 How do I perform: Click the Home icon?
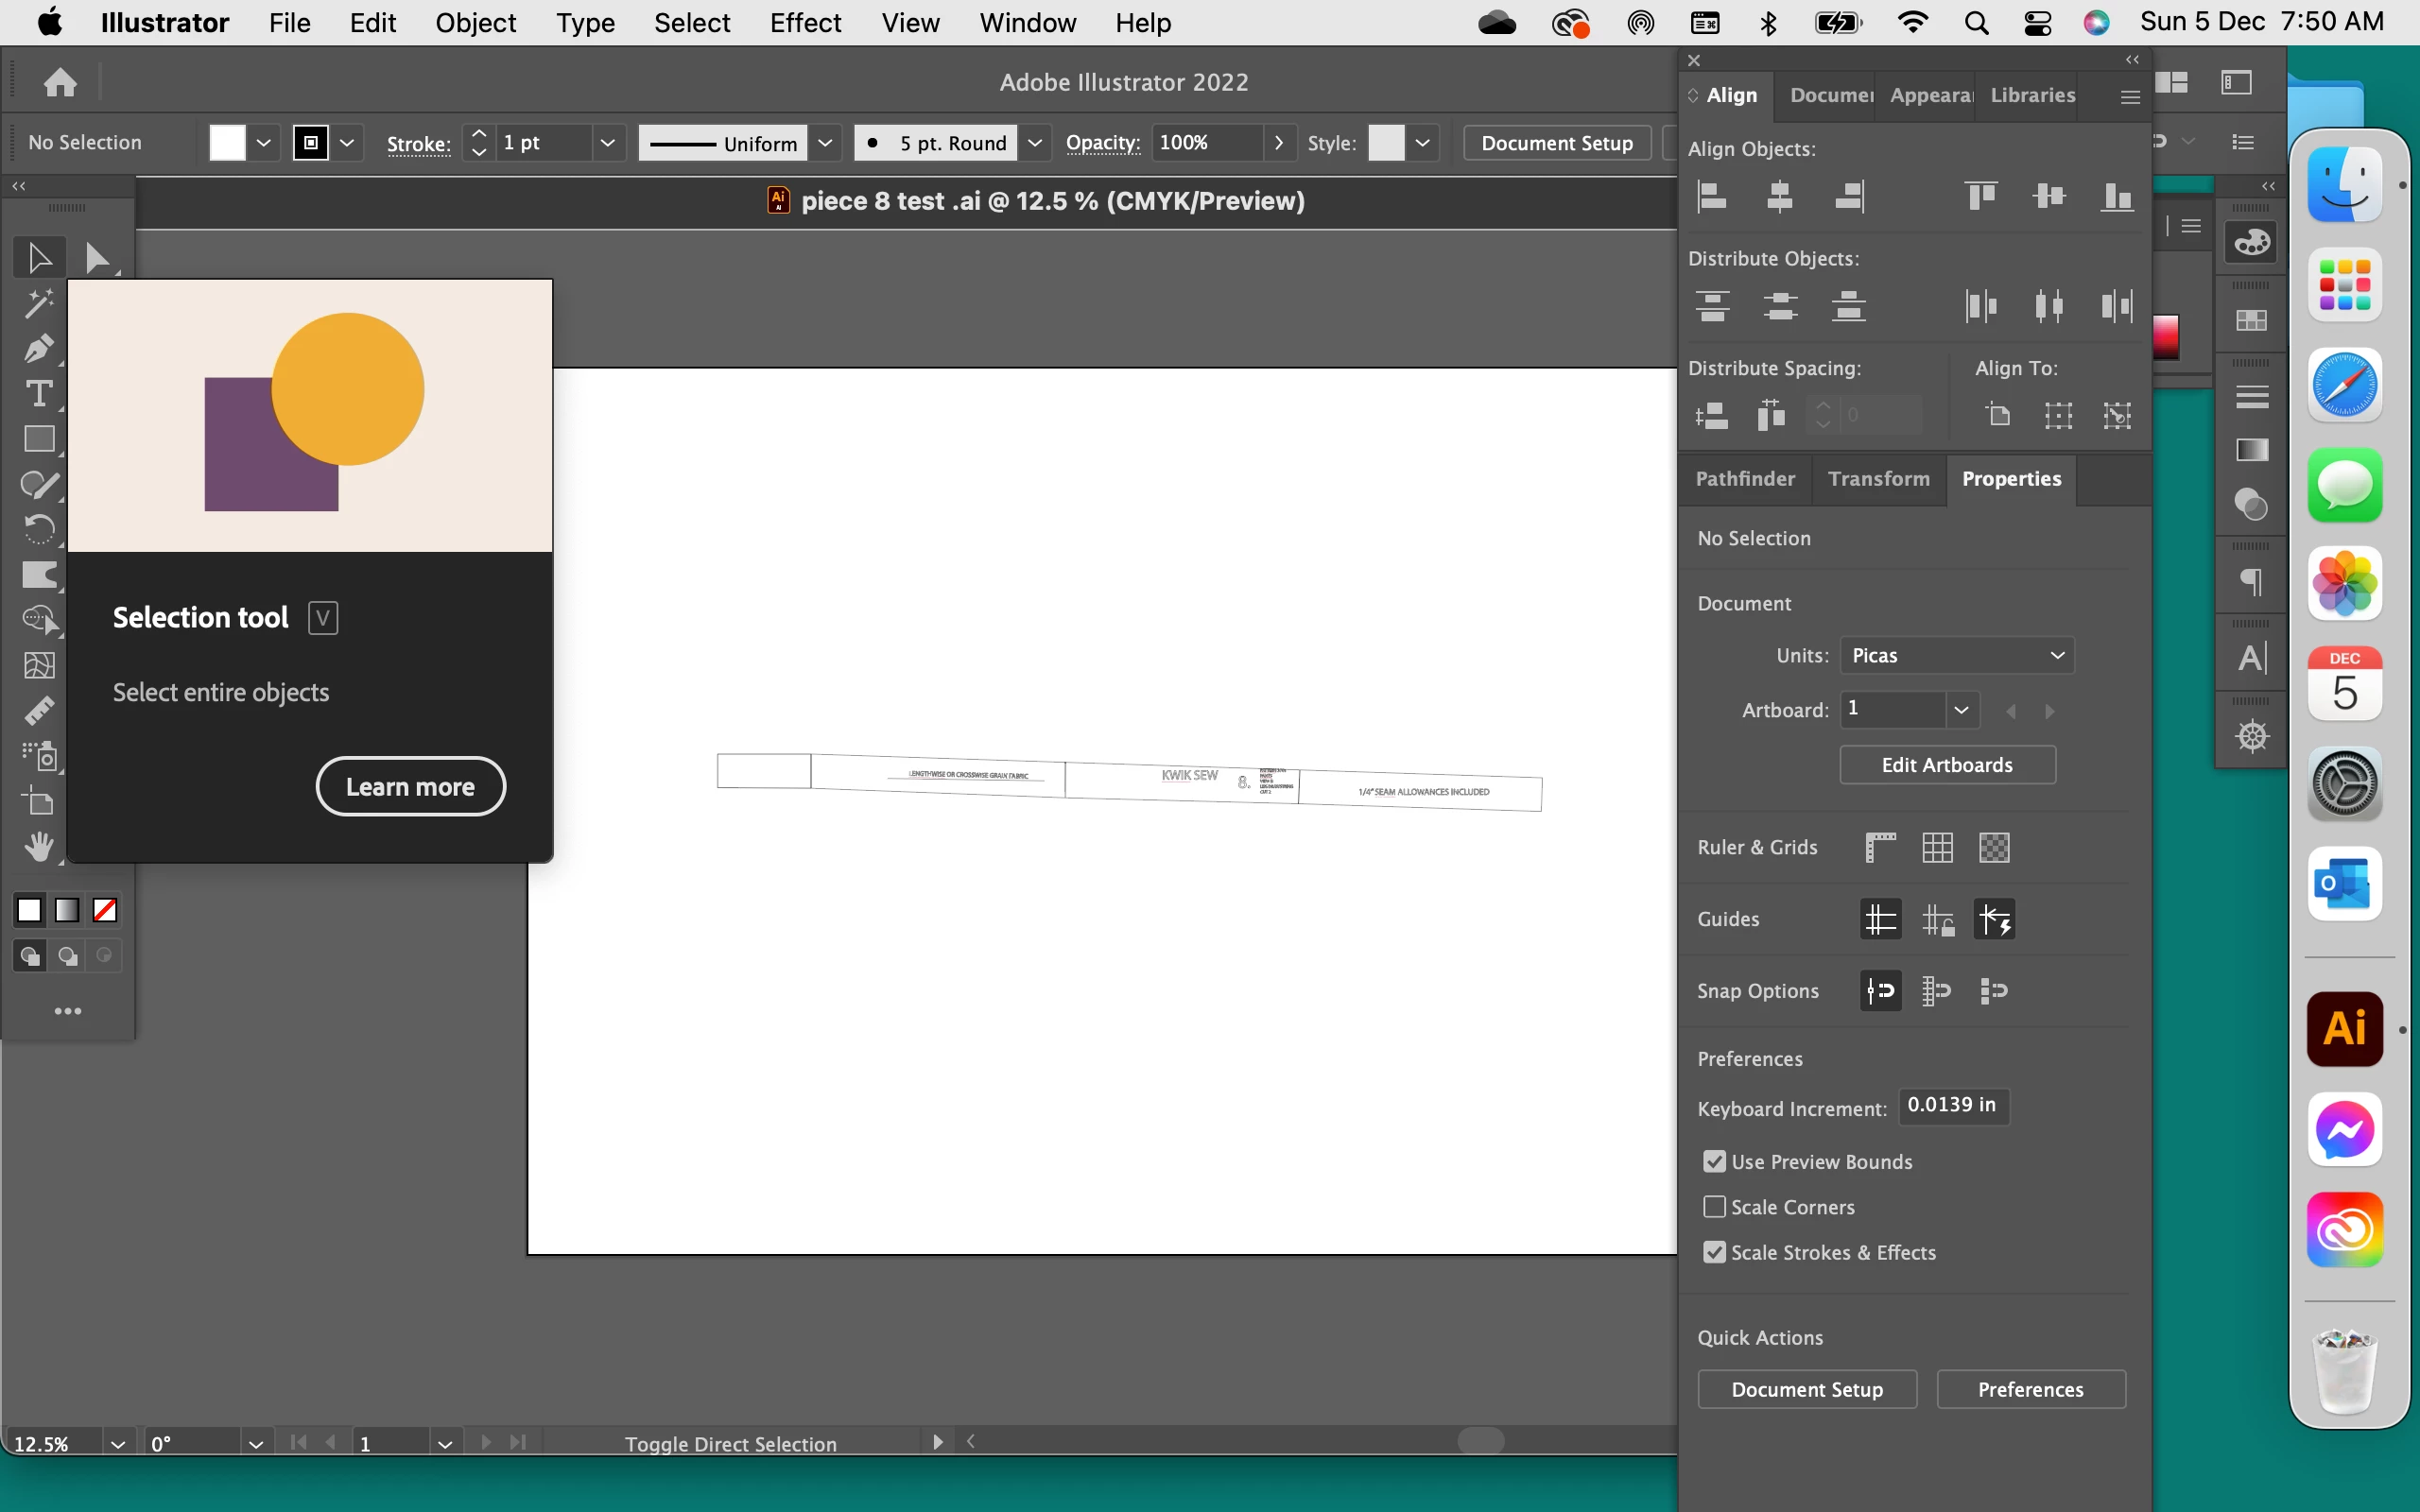point(60,82)
